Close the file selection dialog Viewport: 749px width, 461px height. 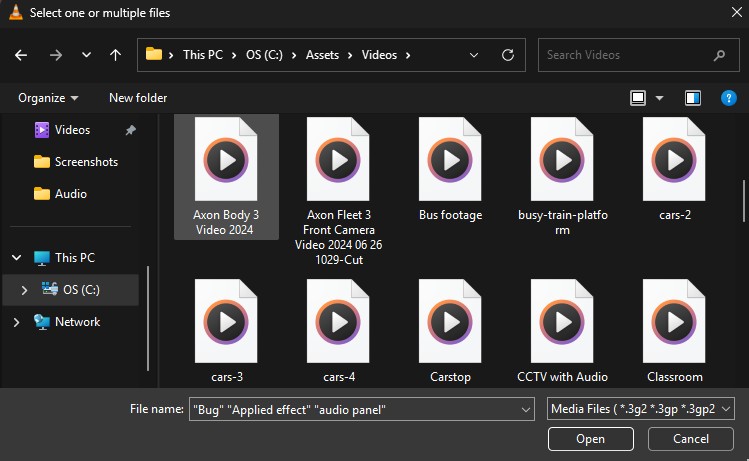point(737,12)
